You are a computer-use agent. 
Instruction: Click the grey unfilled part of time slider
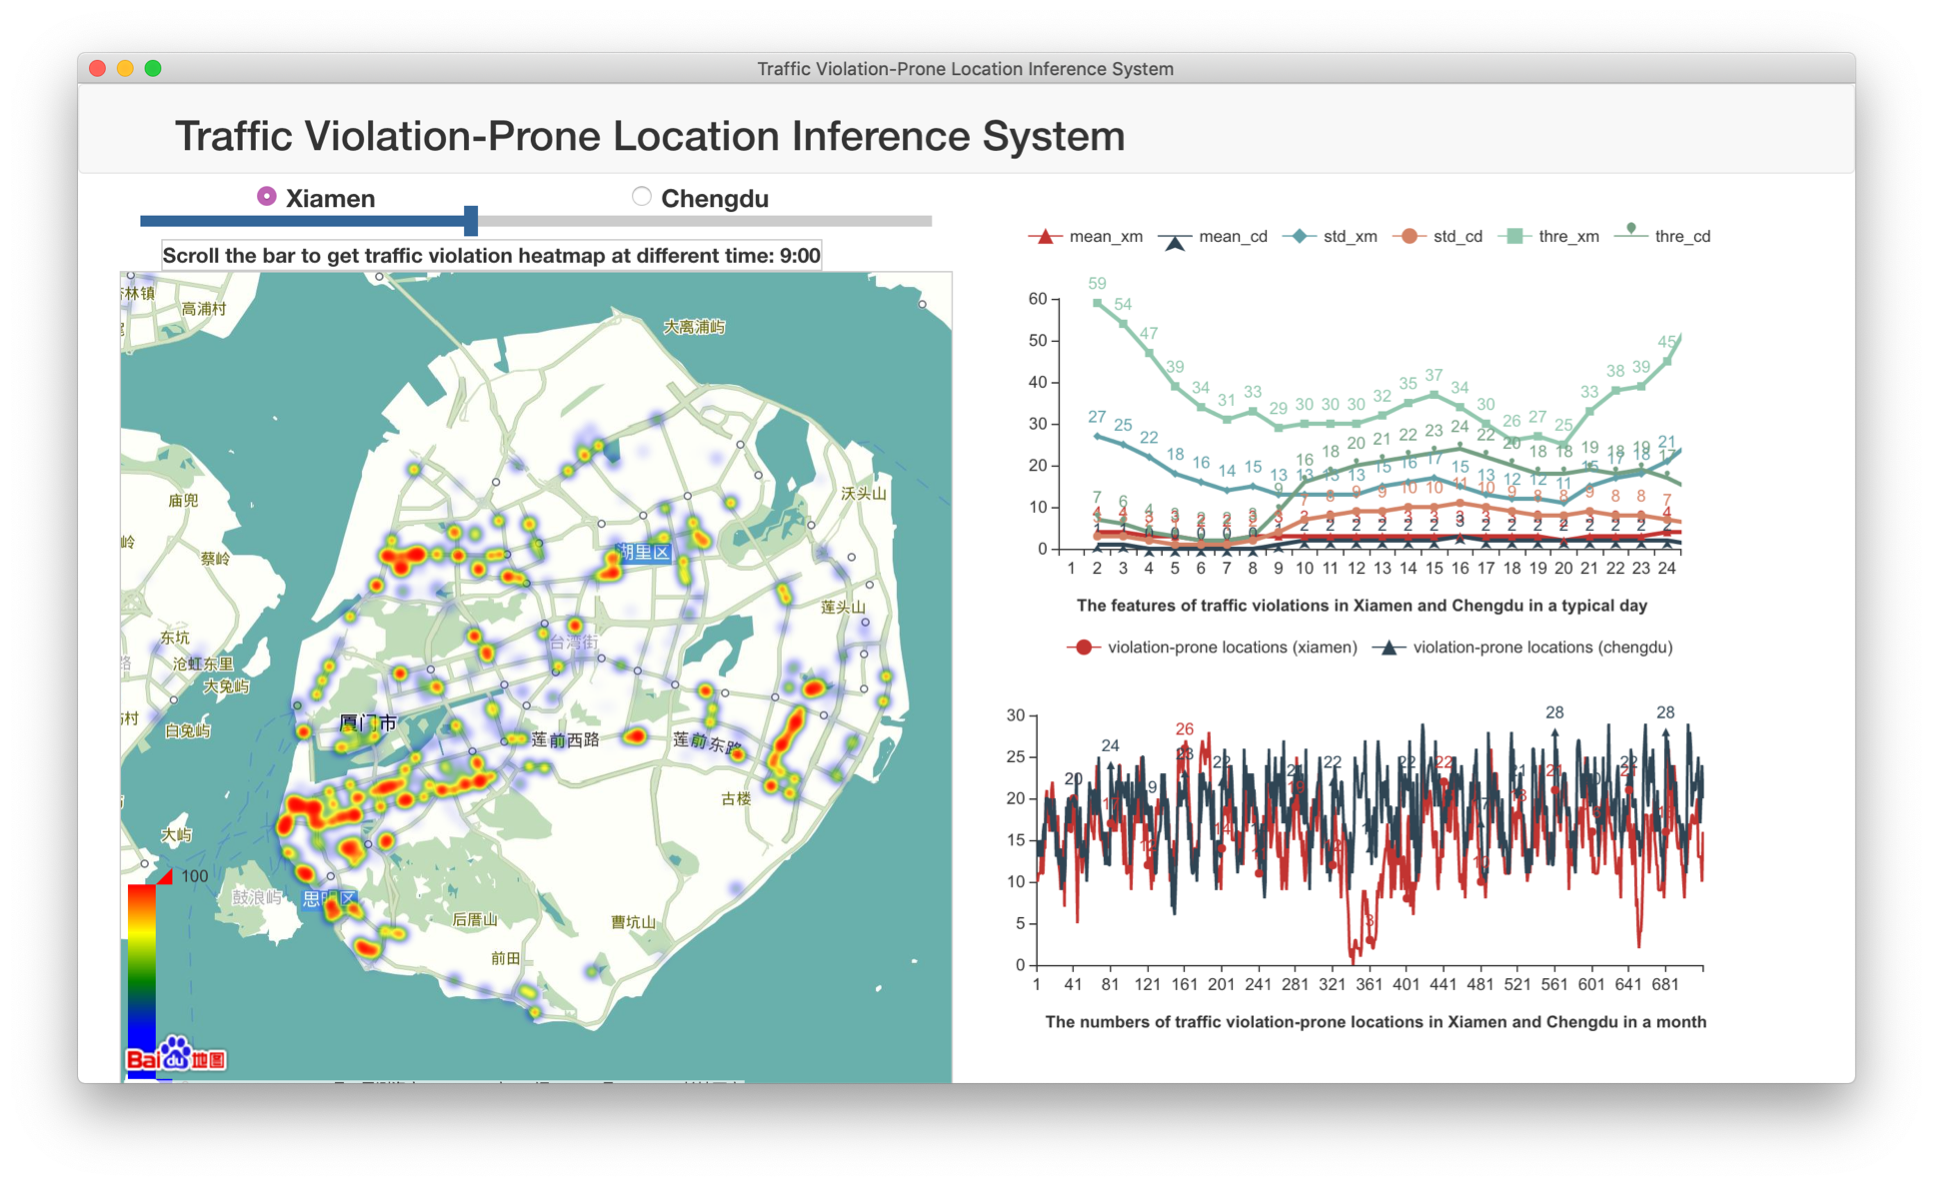click(x=705, y=221)
